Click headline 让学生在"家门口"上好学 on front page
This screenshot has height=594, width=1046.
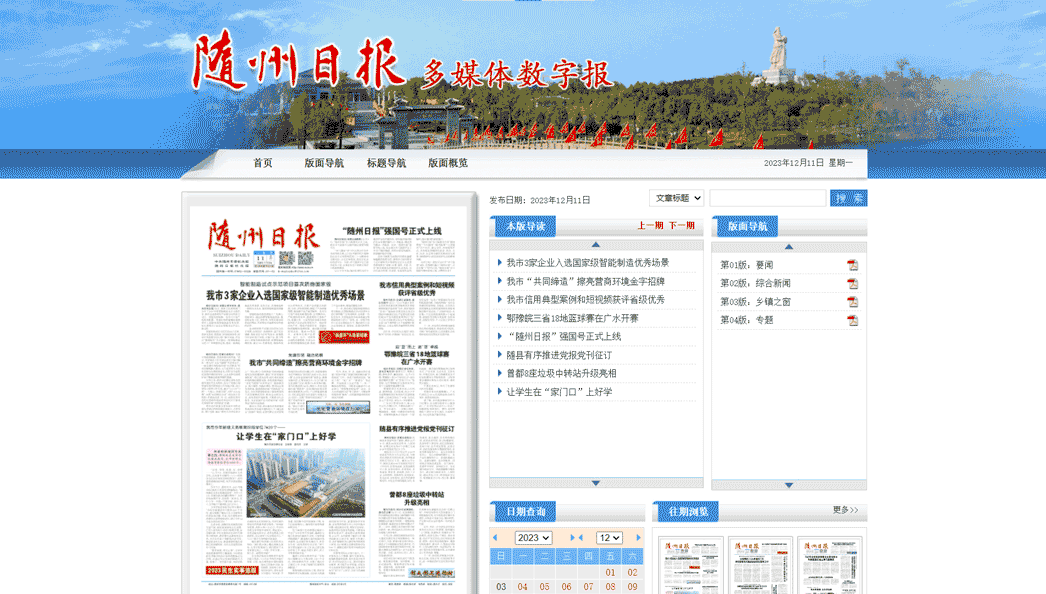tap(286, 436)
